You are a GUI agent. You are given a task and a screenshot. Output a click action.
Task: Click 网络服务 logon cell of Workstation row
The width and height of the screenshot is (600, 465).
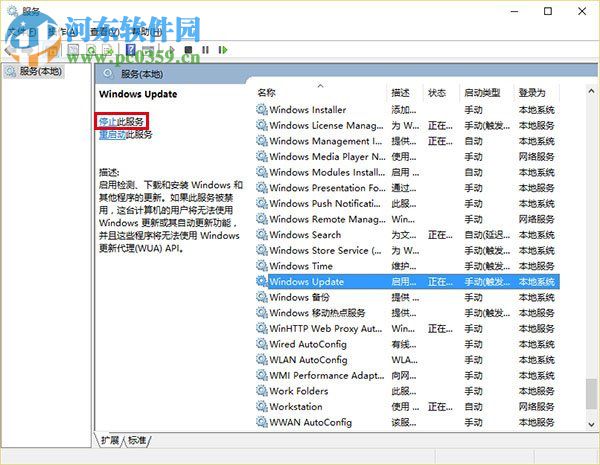coord(536,406)
